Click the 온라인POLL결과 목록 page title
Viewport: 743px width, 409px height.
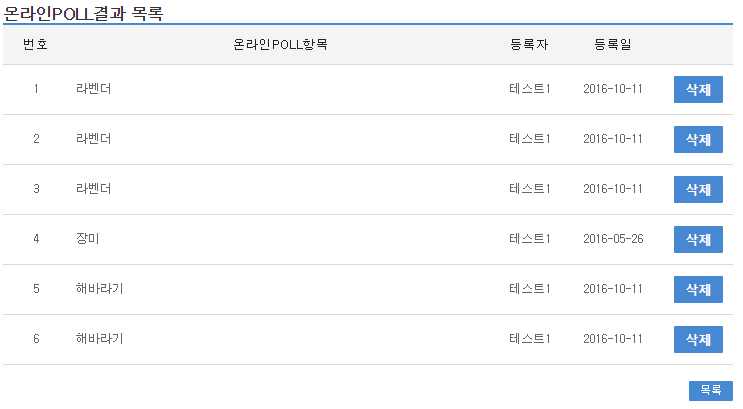pyautogui.click(x=83, y=13)
